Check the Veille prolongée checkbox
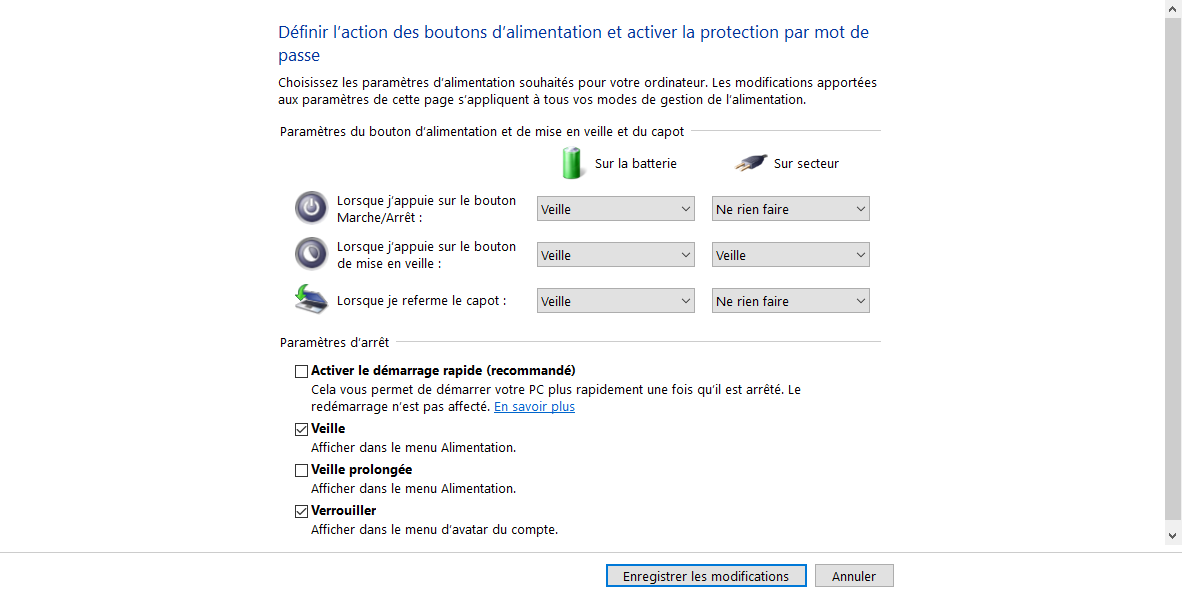 tap(302, 470)
